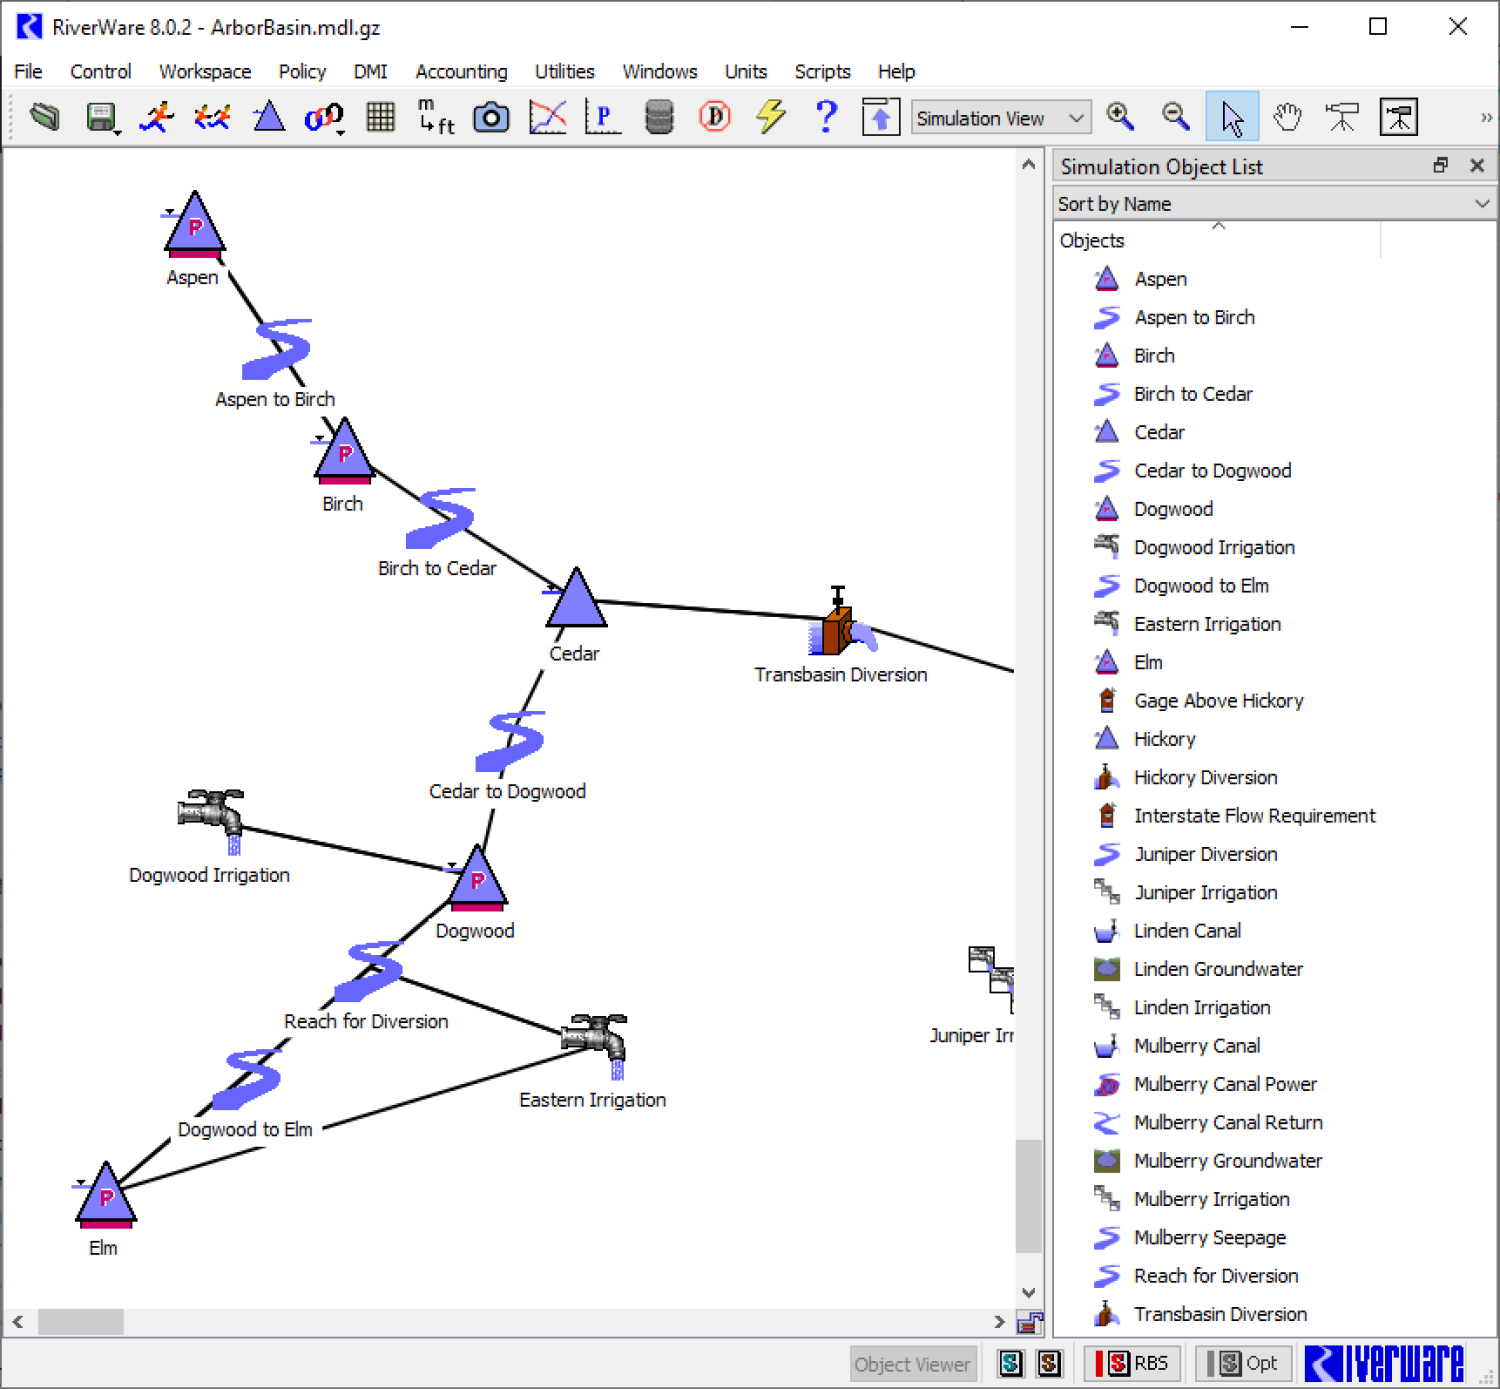Click the zoom in magnifier icon

click(1121, 117)
